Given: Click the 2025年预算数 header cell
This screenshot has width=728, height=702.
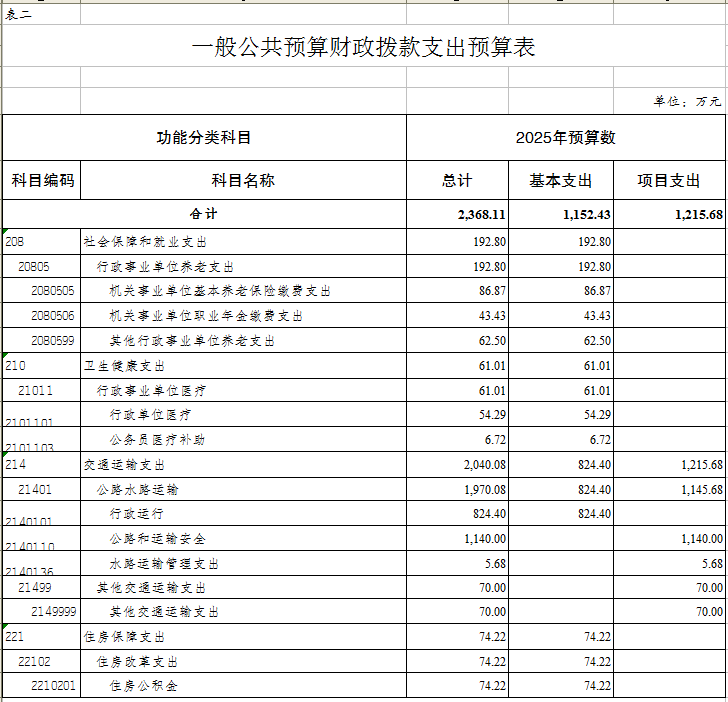Looking at the screenshot, I should [x=566, y=137].
